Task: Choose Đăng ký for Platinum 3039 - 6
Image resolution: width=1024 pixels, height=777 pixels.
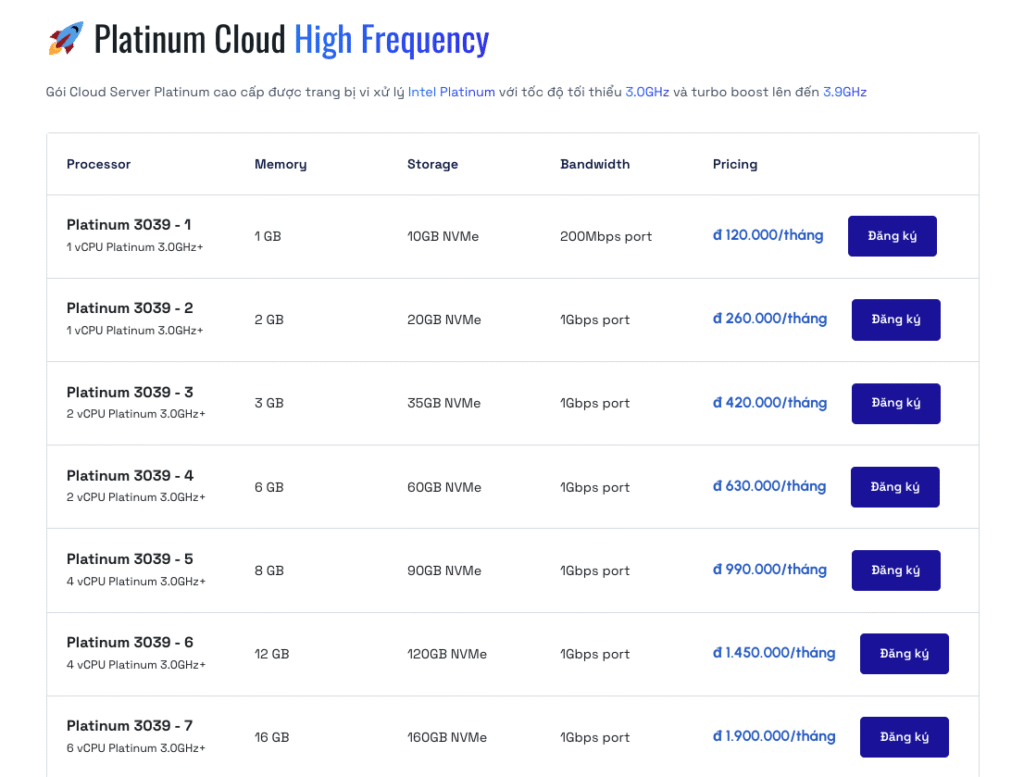Action: pos(904,654)
